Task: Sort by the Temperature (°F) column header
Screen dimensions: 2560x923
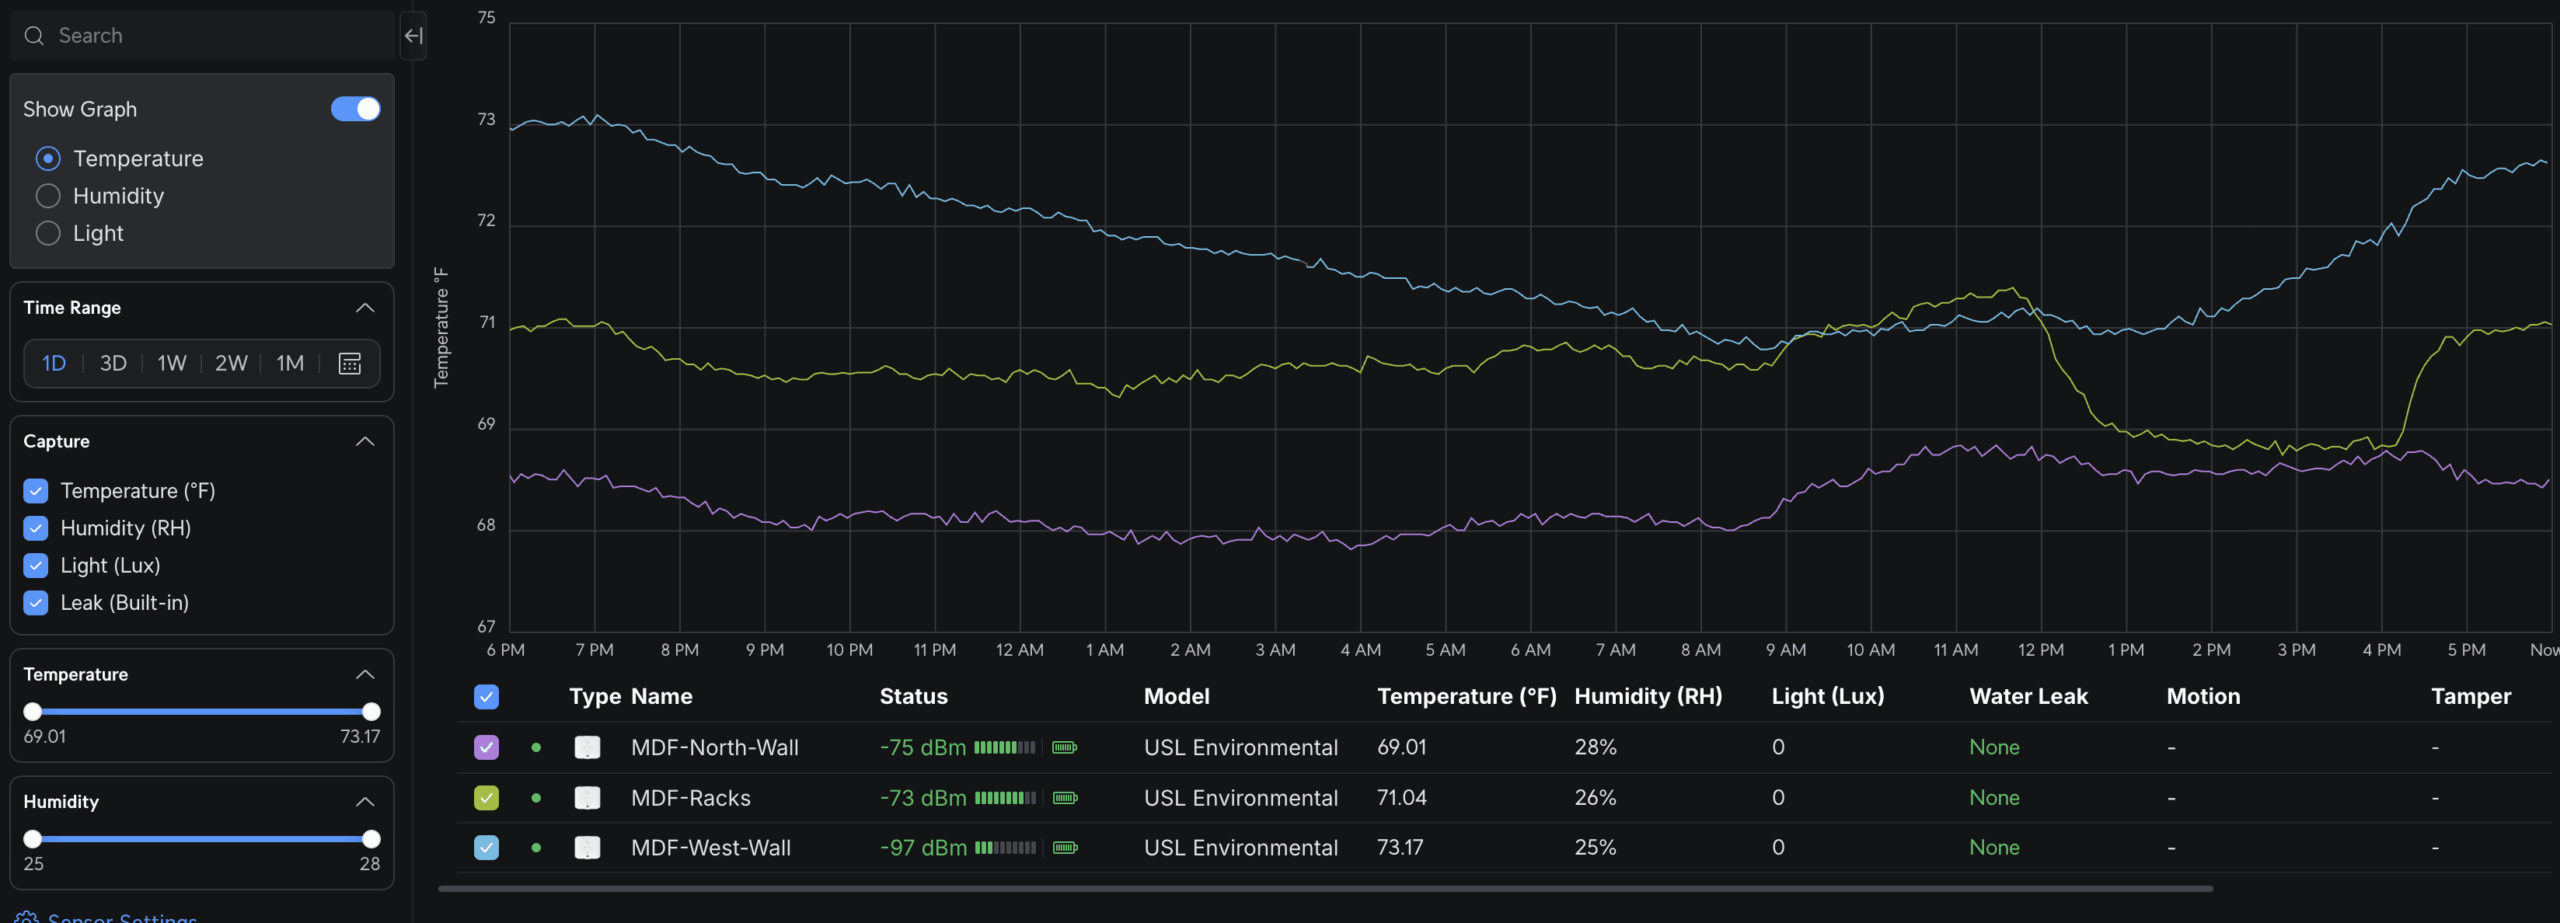Action: (x=1466, y=696)
